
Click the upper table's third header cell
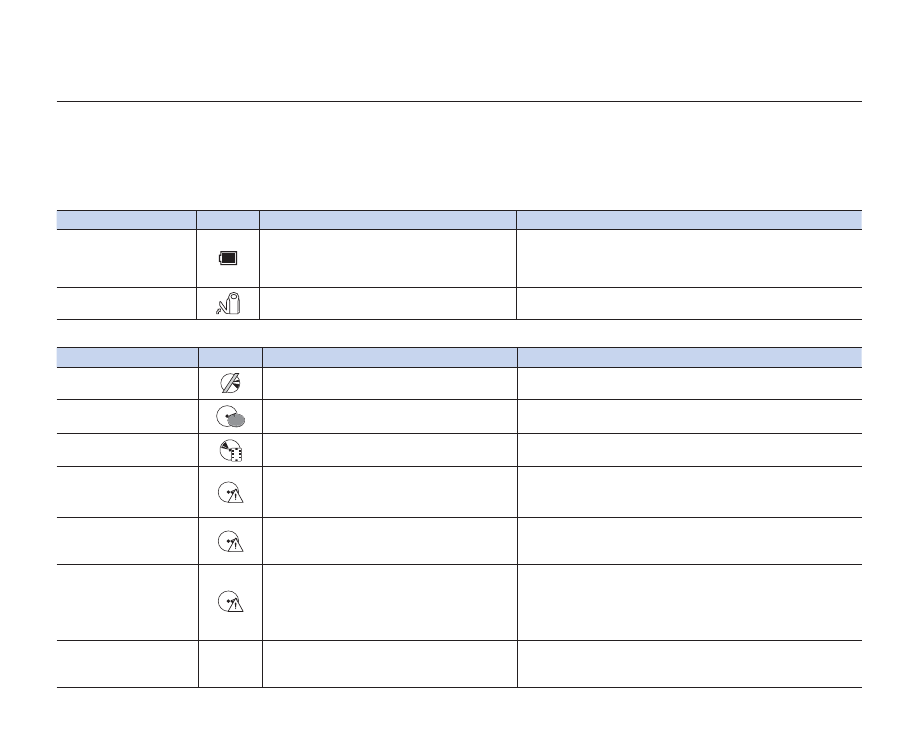point(387,219)
